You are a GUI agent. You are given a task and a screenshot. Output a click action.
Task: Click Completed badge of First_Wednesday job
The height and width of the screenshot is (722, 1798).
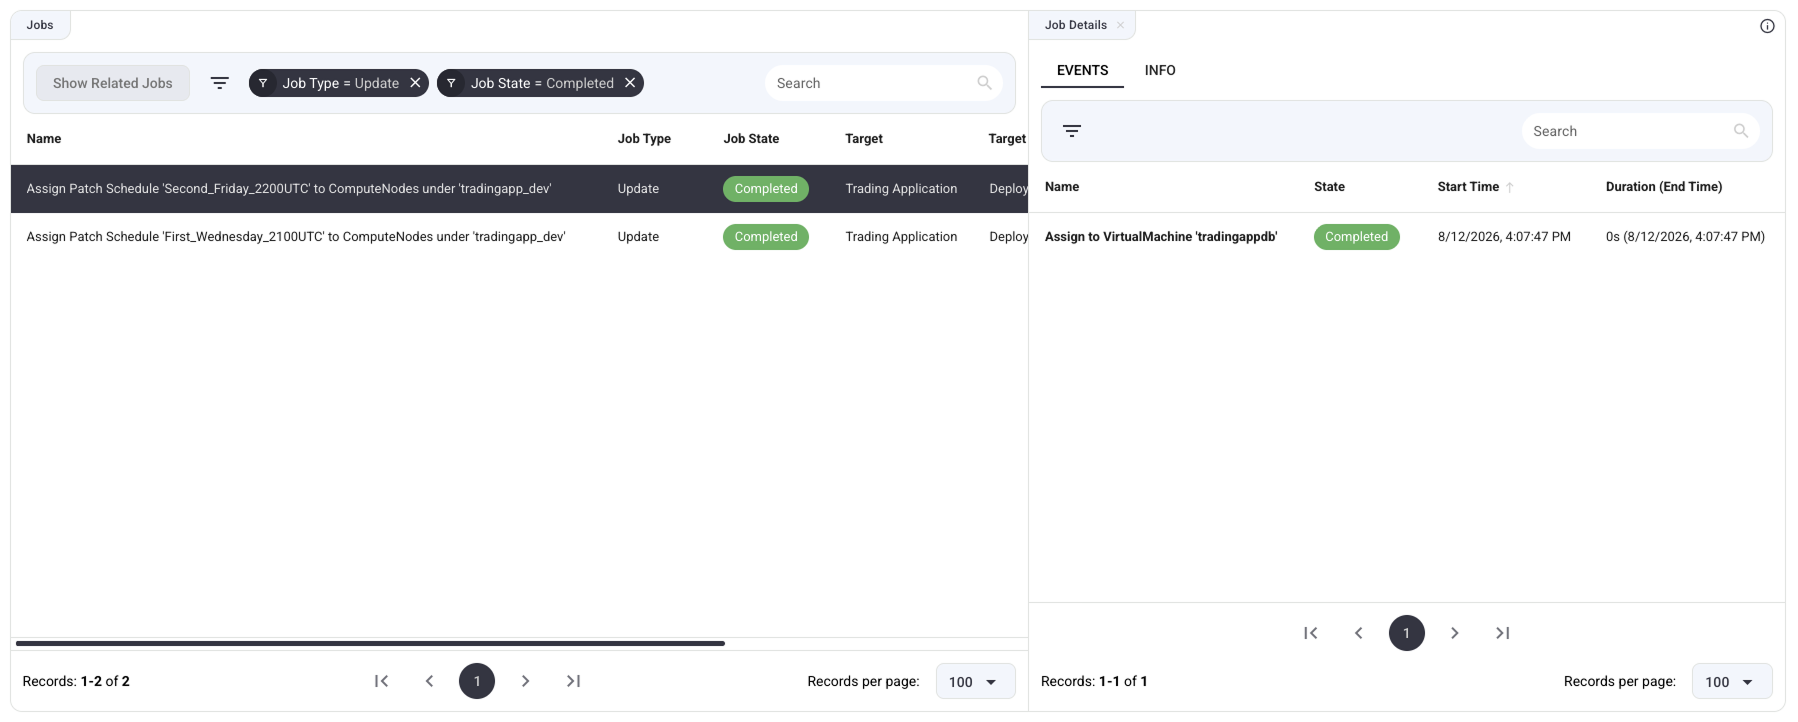[x=766, y=237]
